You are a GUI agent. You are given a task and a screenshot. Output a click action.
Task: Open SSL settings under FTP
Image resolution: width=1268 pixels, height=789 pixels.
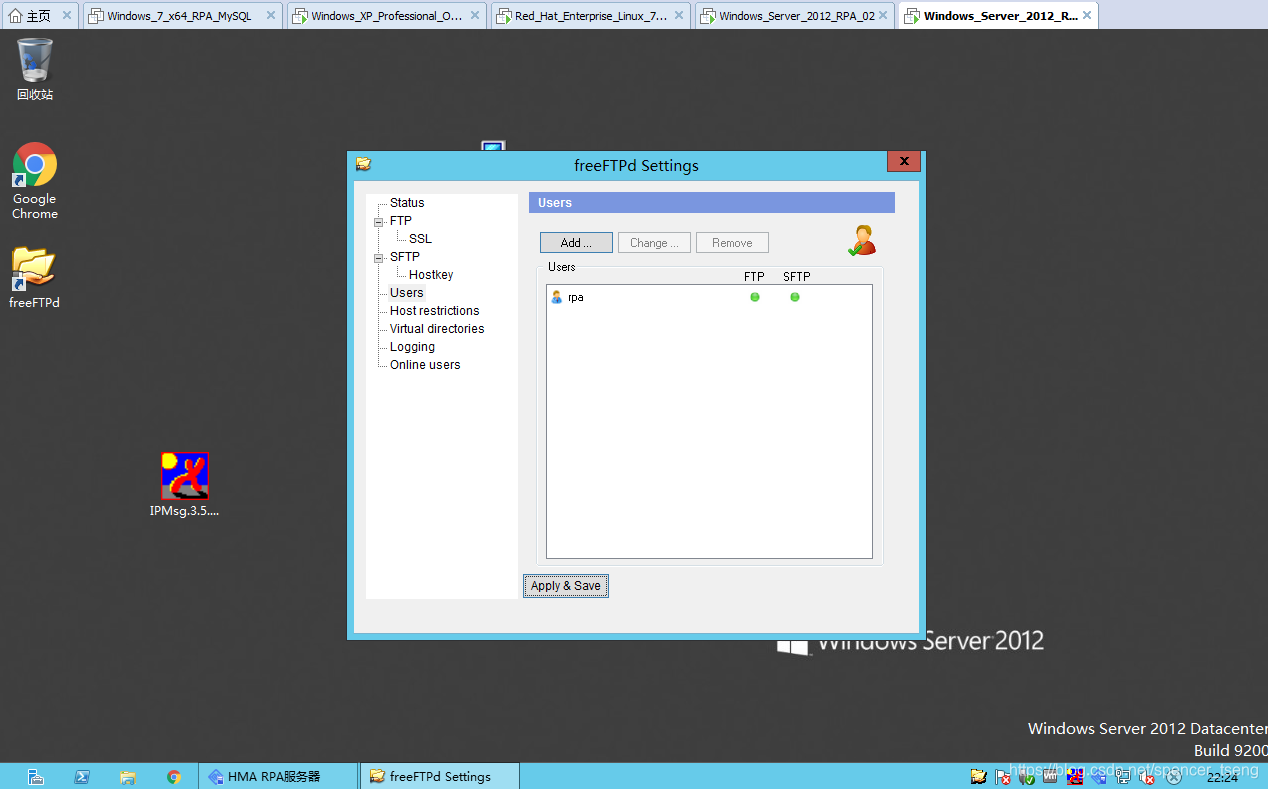[x=420, y=239]
